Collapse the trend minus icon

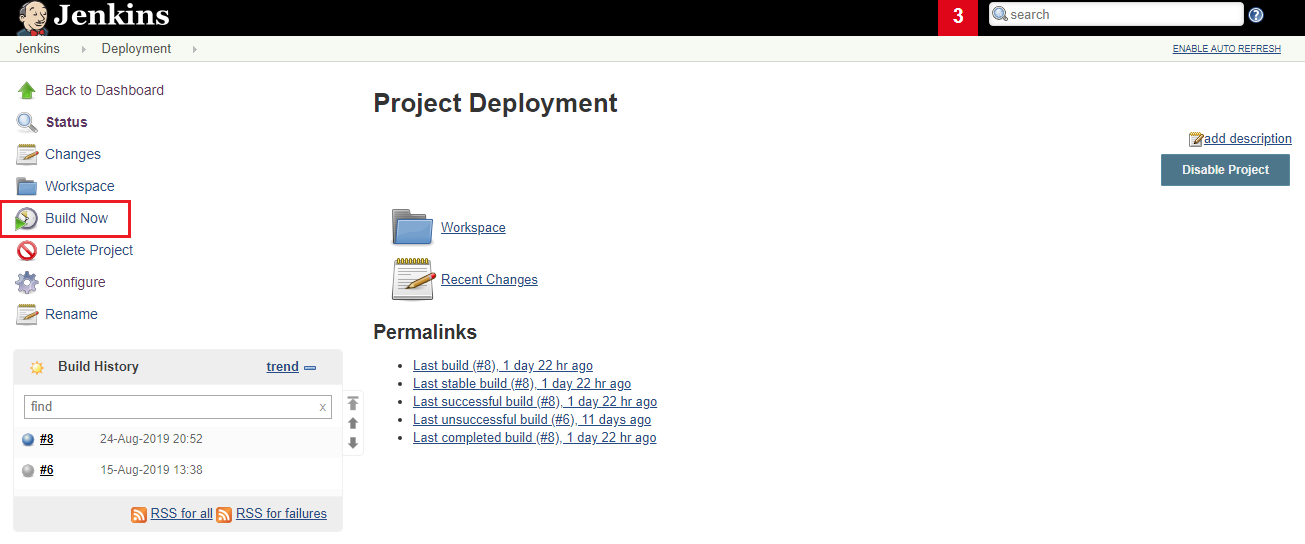pos(310,367)
